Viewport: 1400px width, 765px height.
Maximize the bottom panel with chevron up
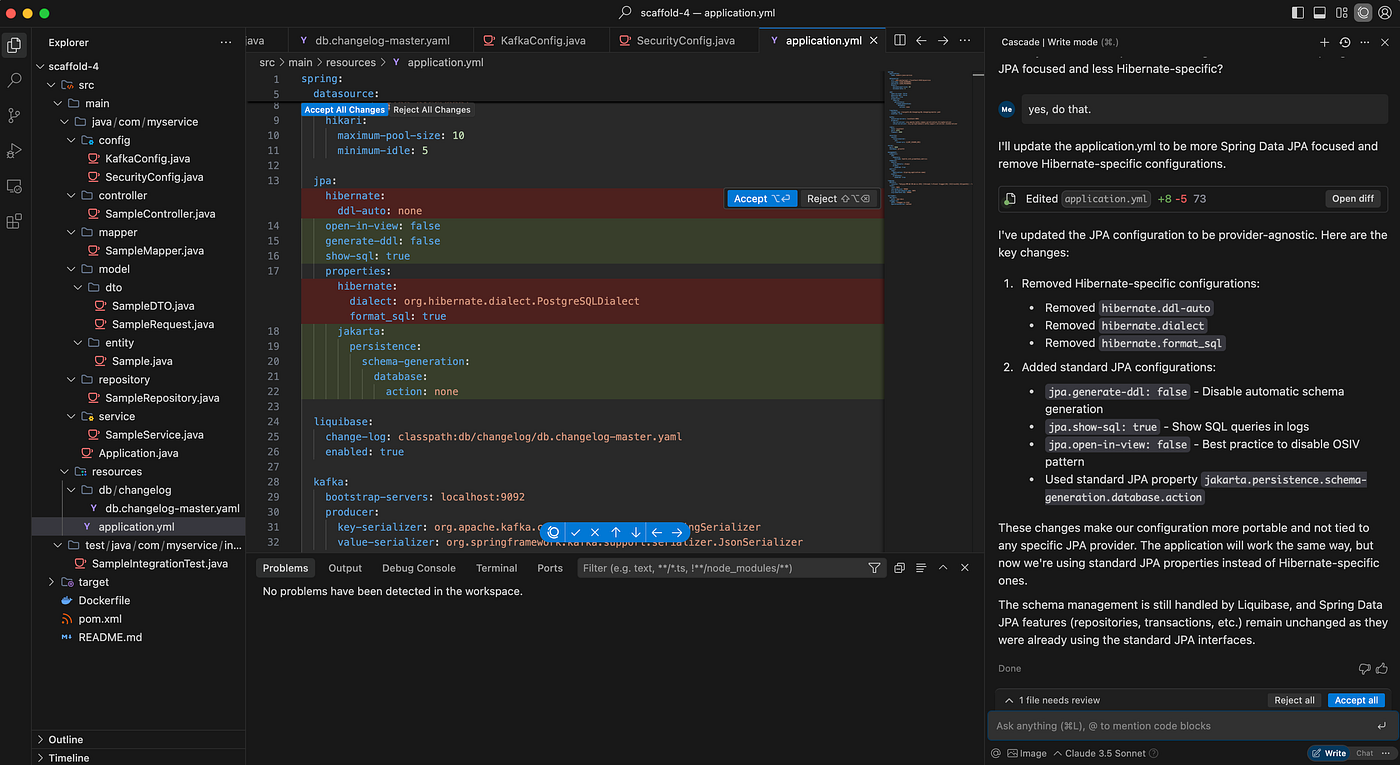pyautogui.click(x=943, y=568)
